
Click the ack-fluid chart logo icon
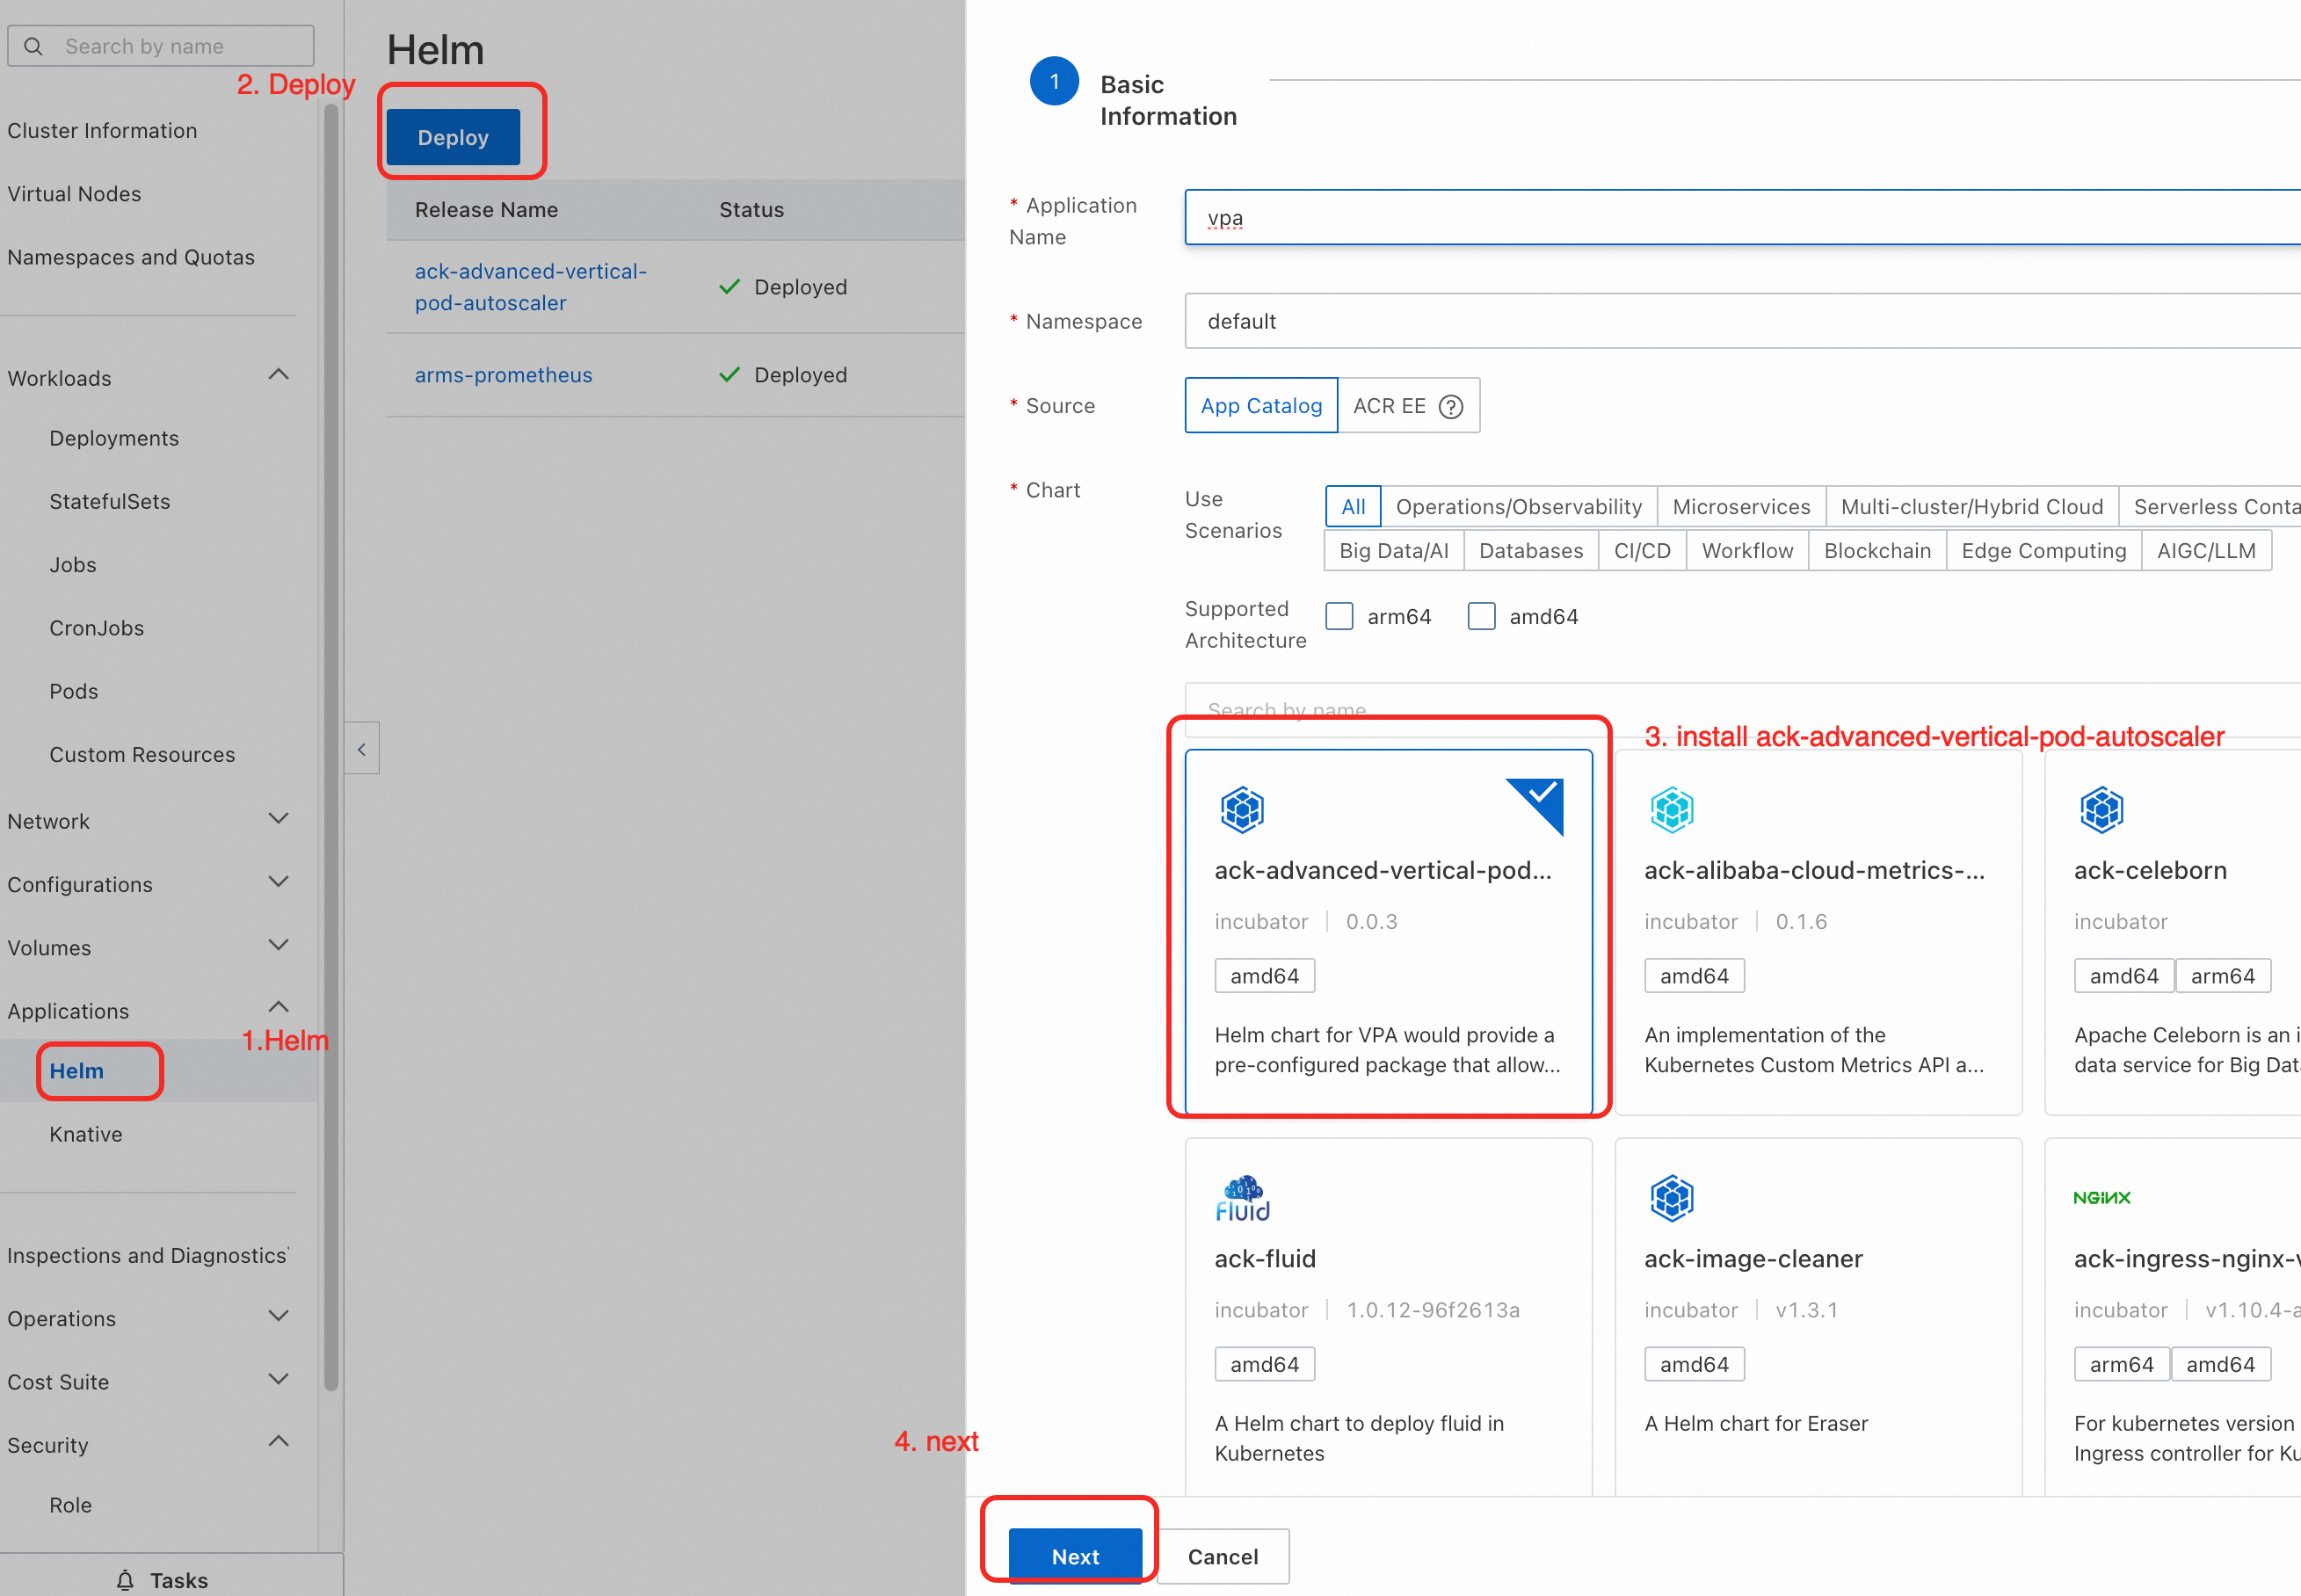coord(1242,1198)
